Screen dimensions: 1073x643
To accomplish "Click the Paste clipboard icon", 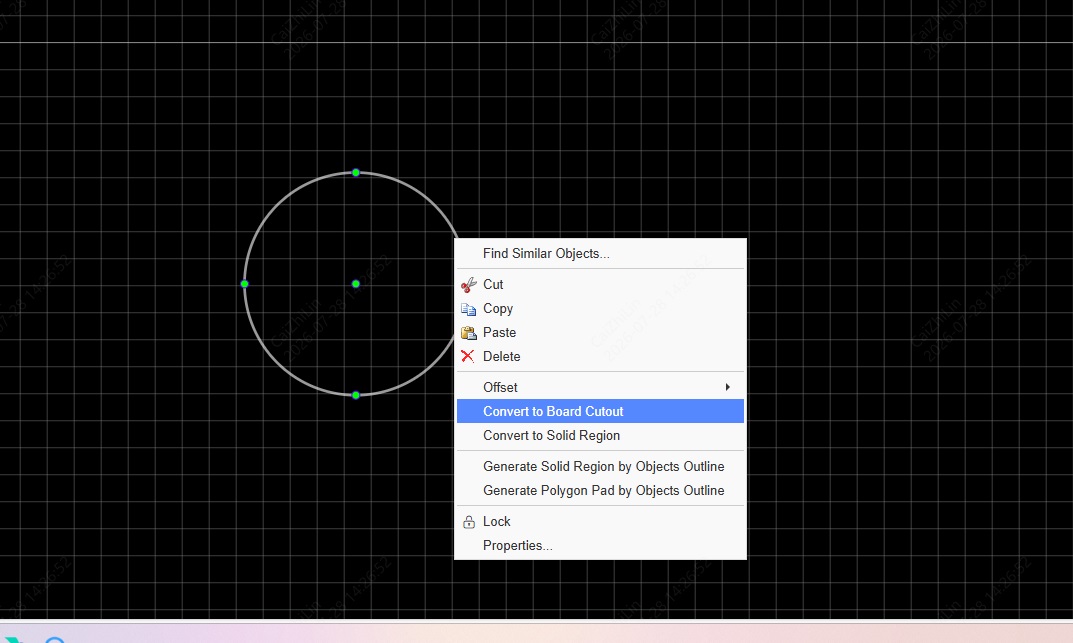I will 469,333.
